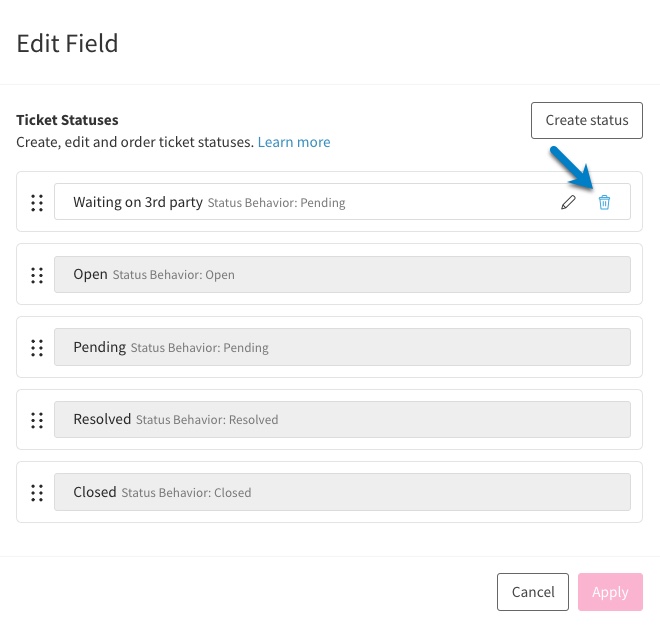Screen dimensions: 660x627
Task: Click Status Behavior: Closed text
Action: click(x=186, y=492)
